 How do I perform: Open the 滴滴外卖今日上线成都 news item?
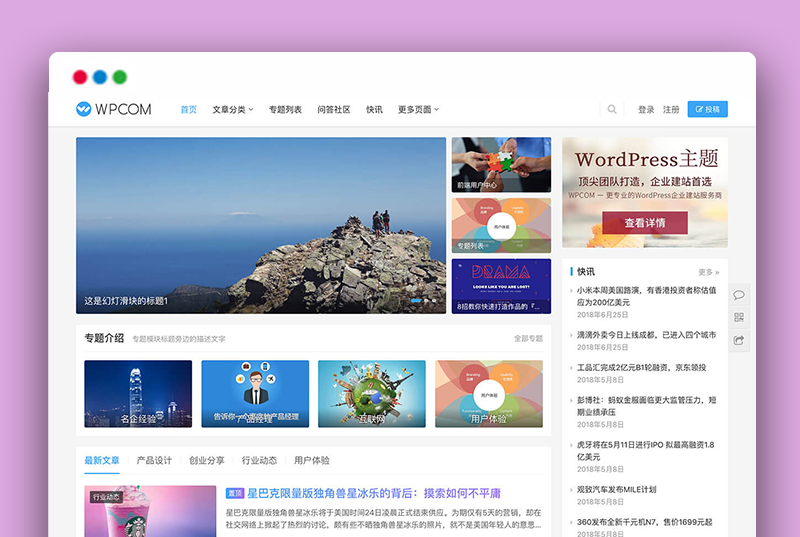coord(646,335)
